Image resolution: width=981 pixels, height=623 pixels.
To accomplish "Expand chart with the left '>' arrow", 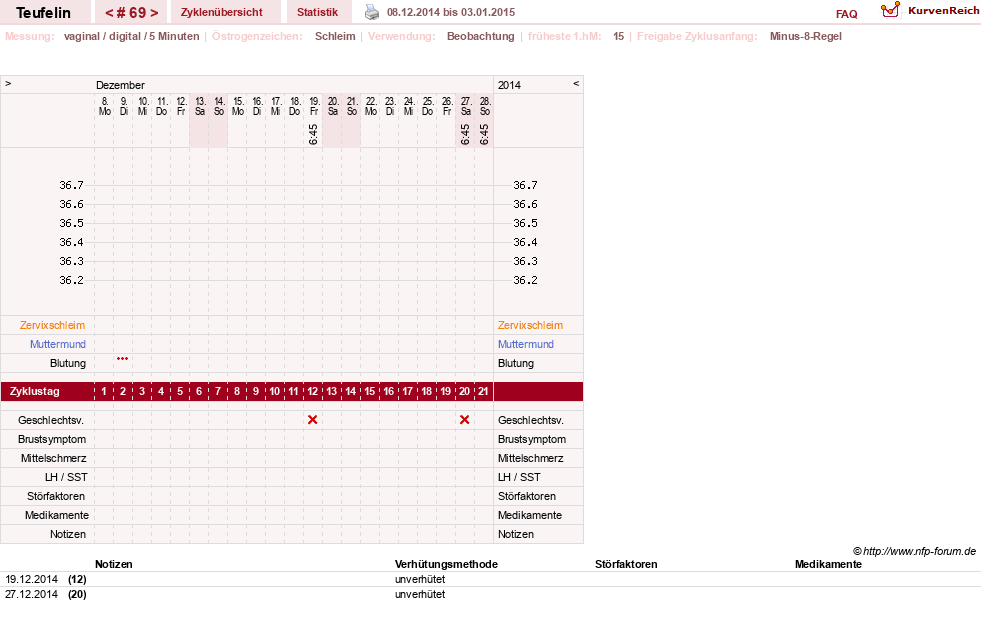I will pyautogui.click(x=8, y=83).
